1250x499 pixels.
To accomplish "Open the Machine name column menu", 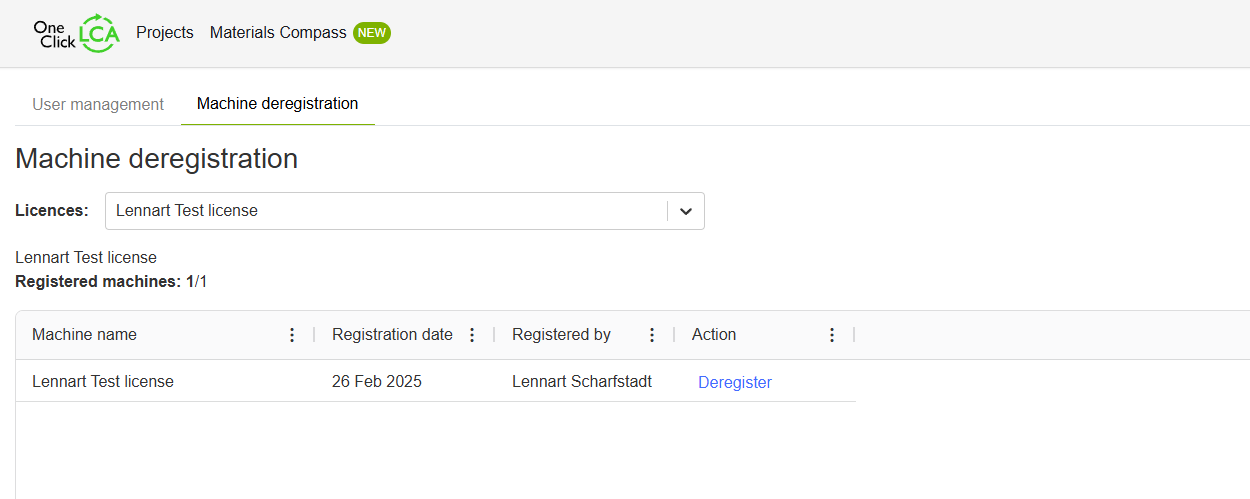I will (292, 335).
